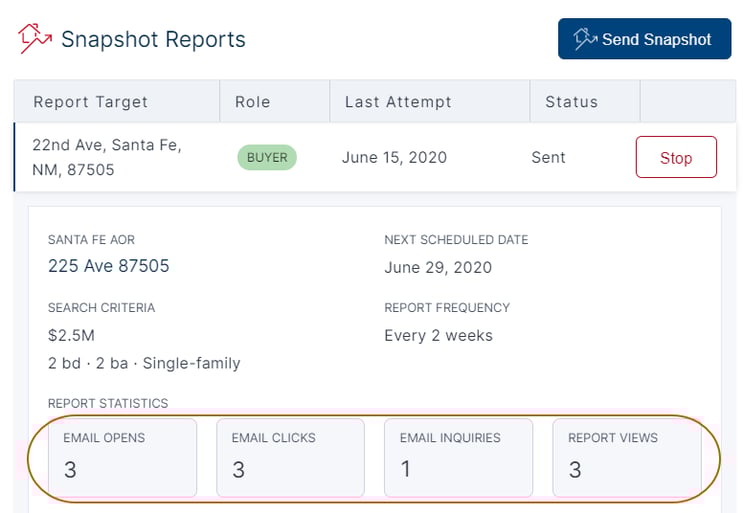
Task: Click the June 15, 2020 last attempt date
Action: pyautogui.click(x=394, y=157)
